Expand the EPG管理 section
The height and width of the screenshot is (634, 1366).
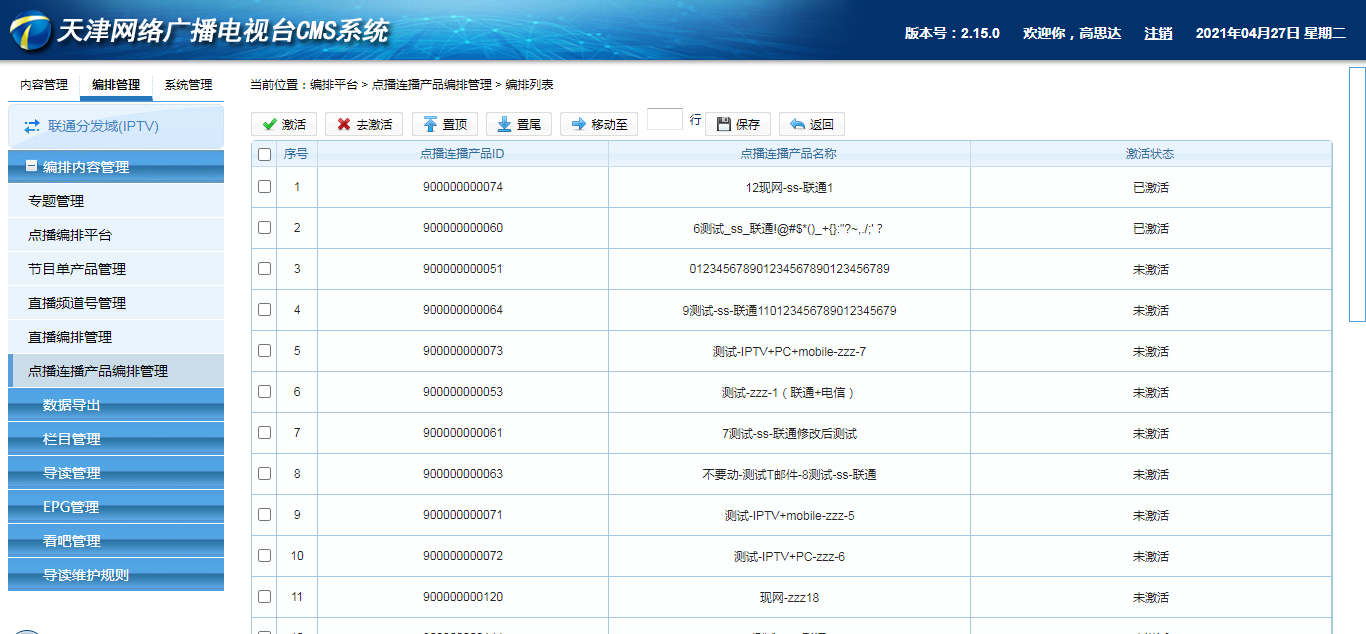(x=116, y=507)
